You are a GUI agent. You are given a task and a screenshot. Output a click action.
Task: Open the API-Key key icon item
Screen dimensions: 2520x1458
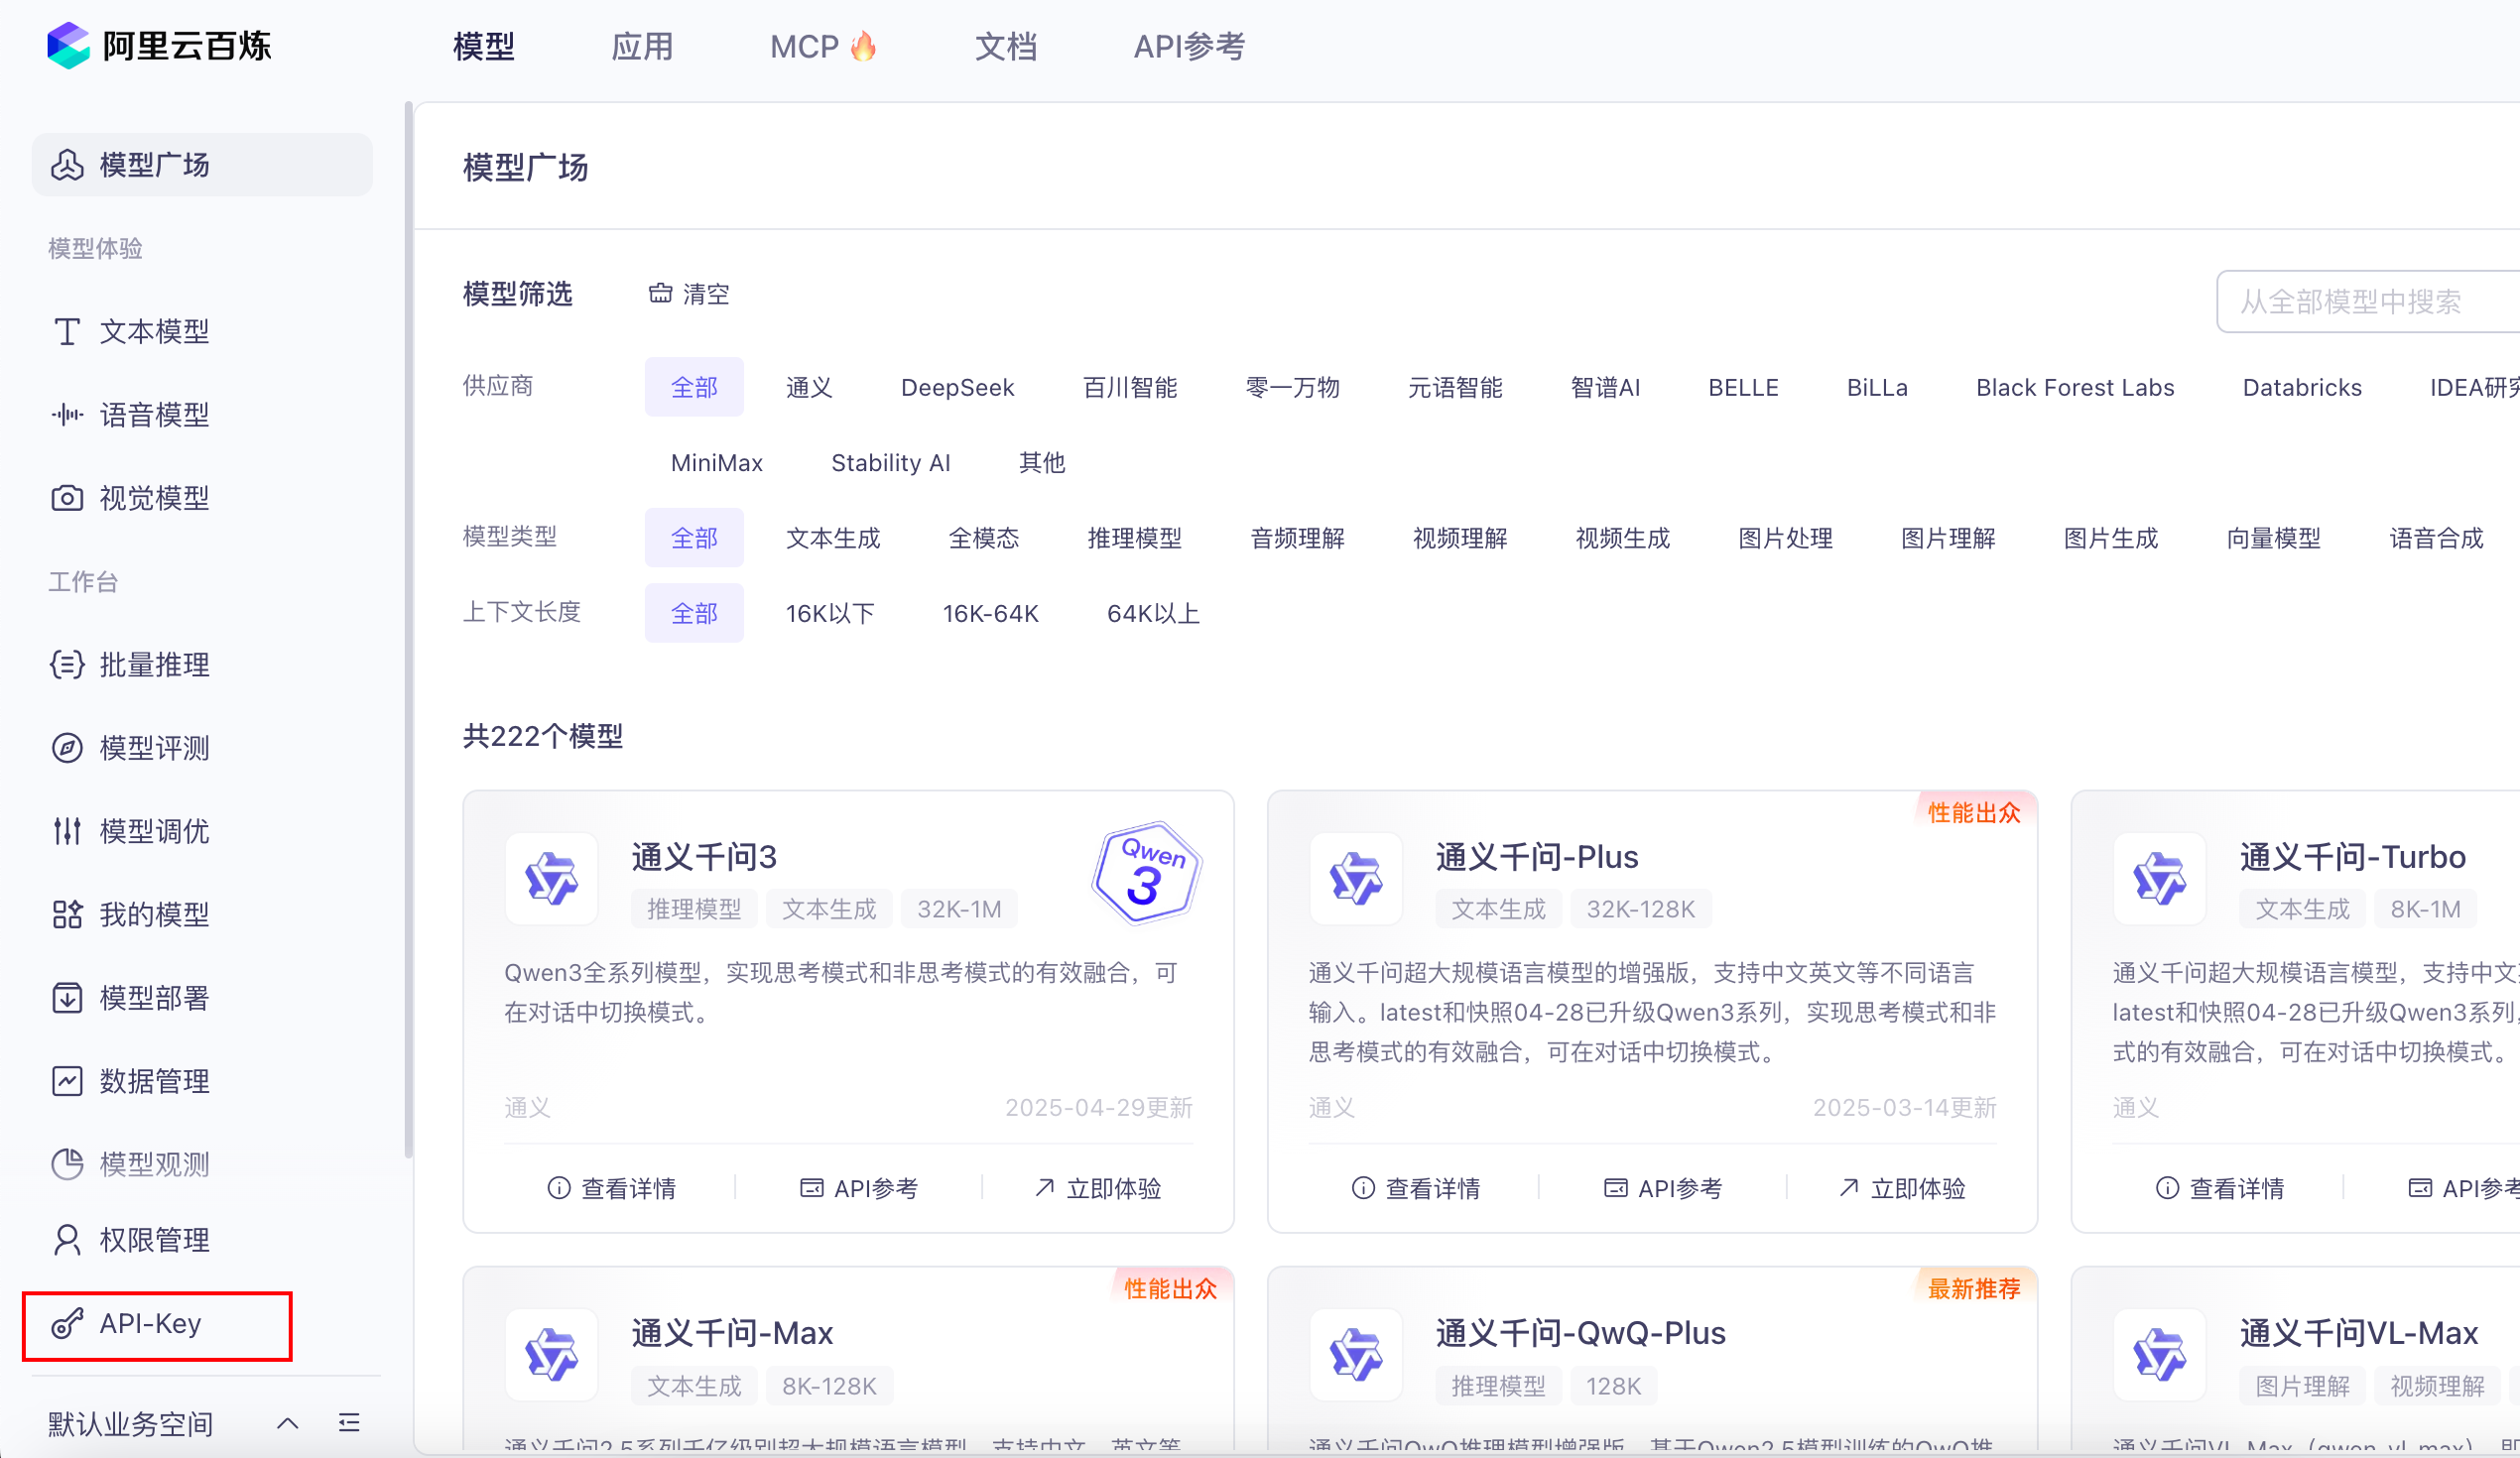(67, 1323)
